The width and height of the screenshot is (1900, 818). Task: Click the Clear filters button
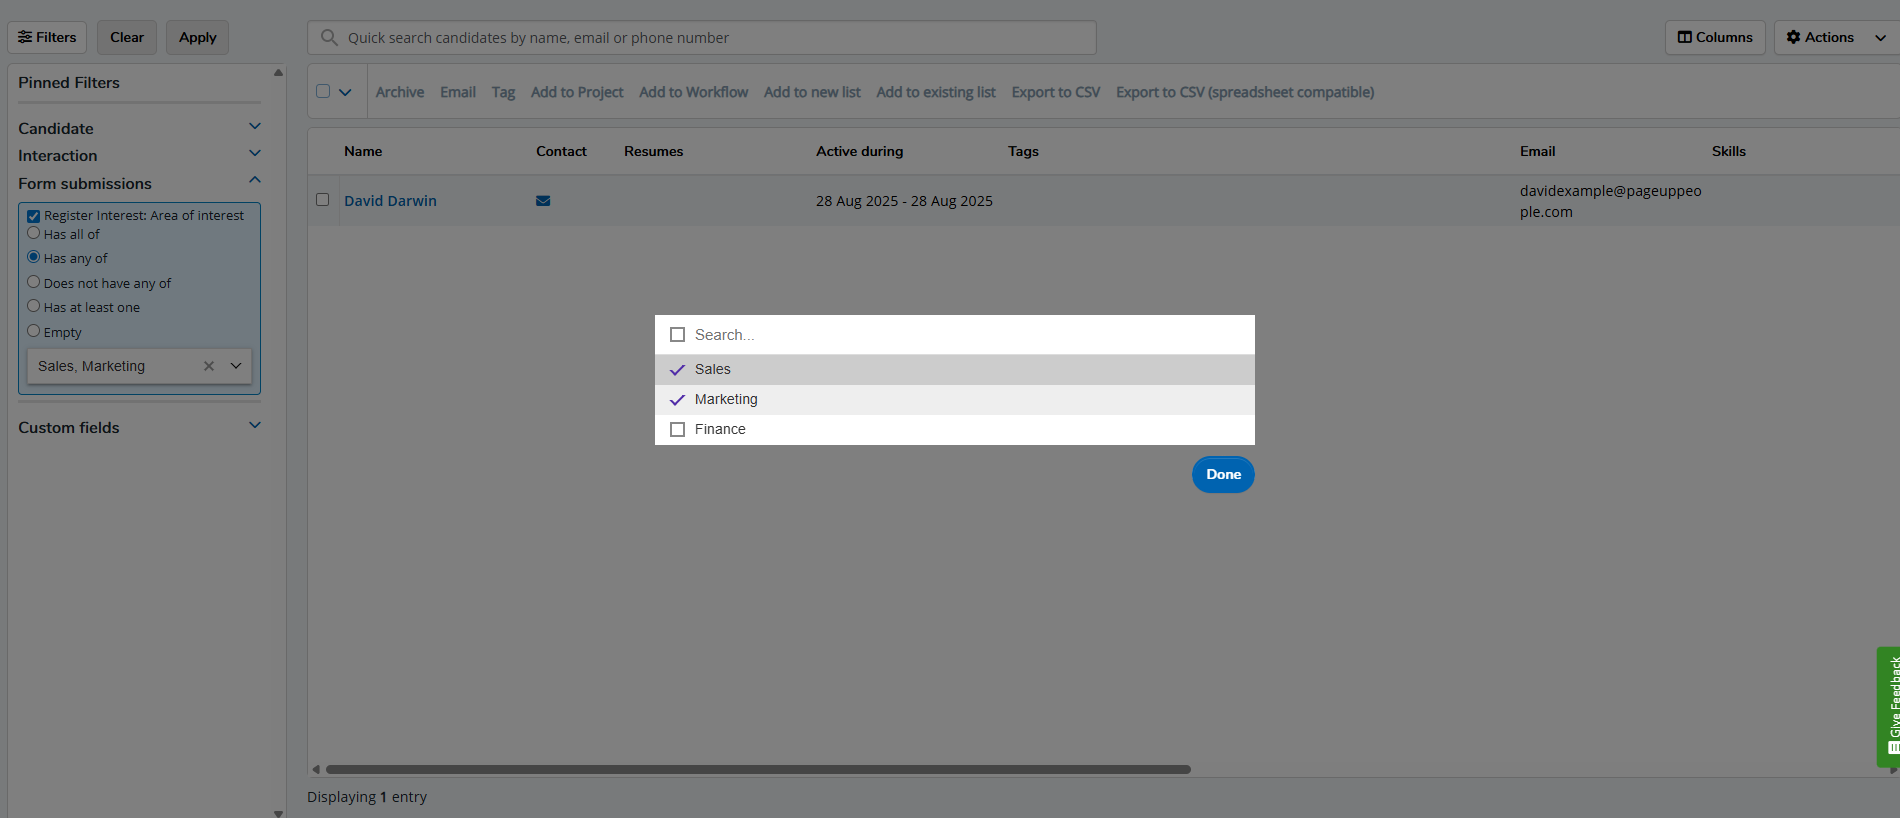pos(127,37)
